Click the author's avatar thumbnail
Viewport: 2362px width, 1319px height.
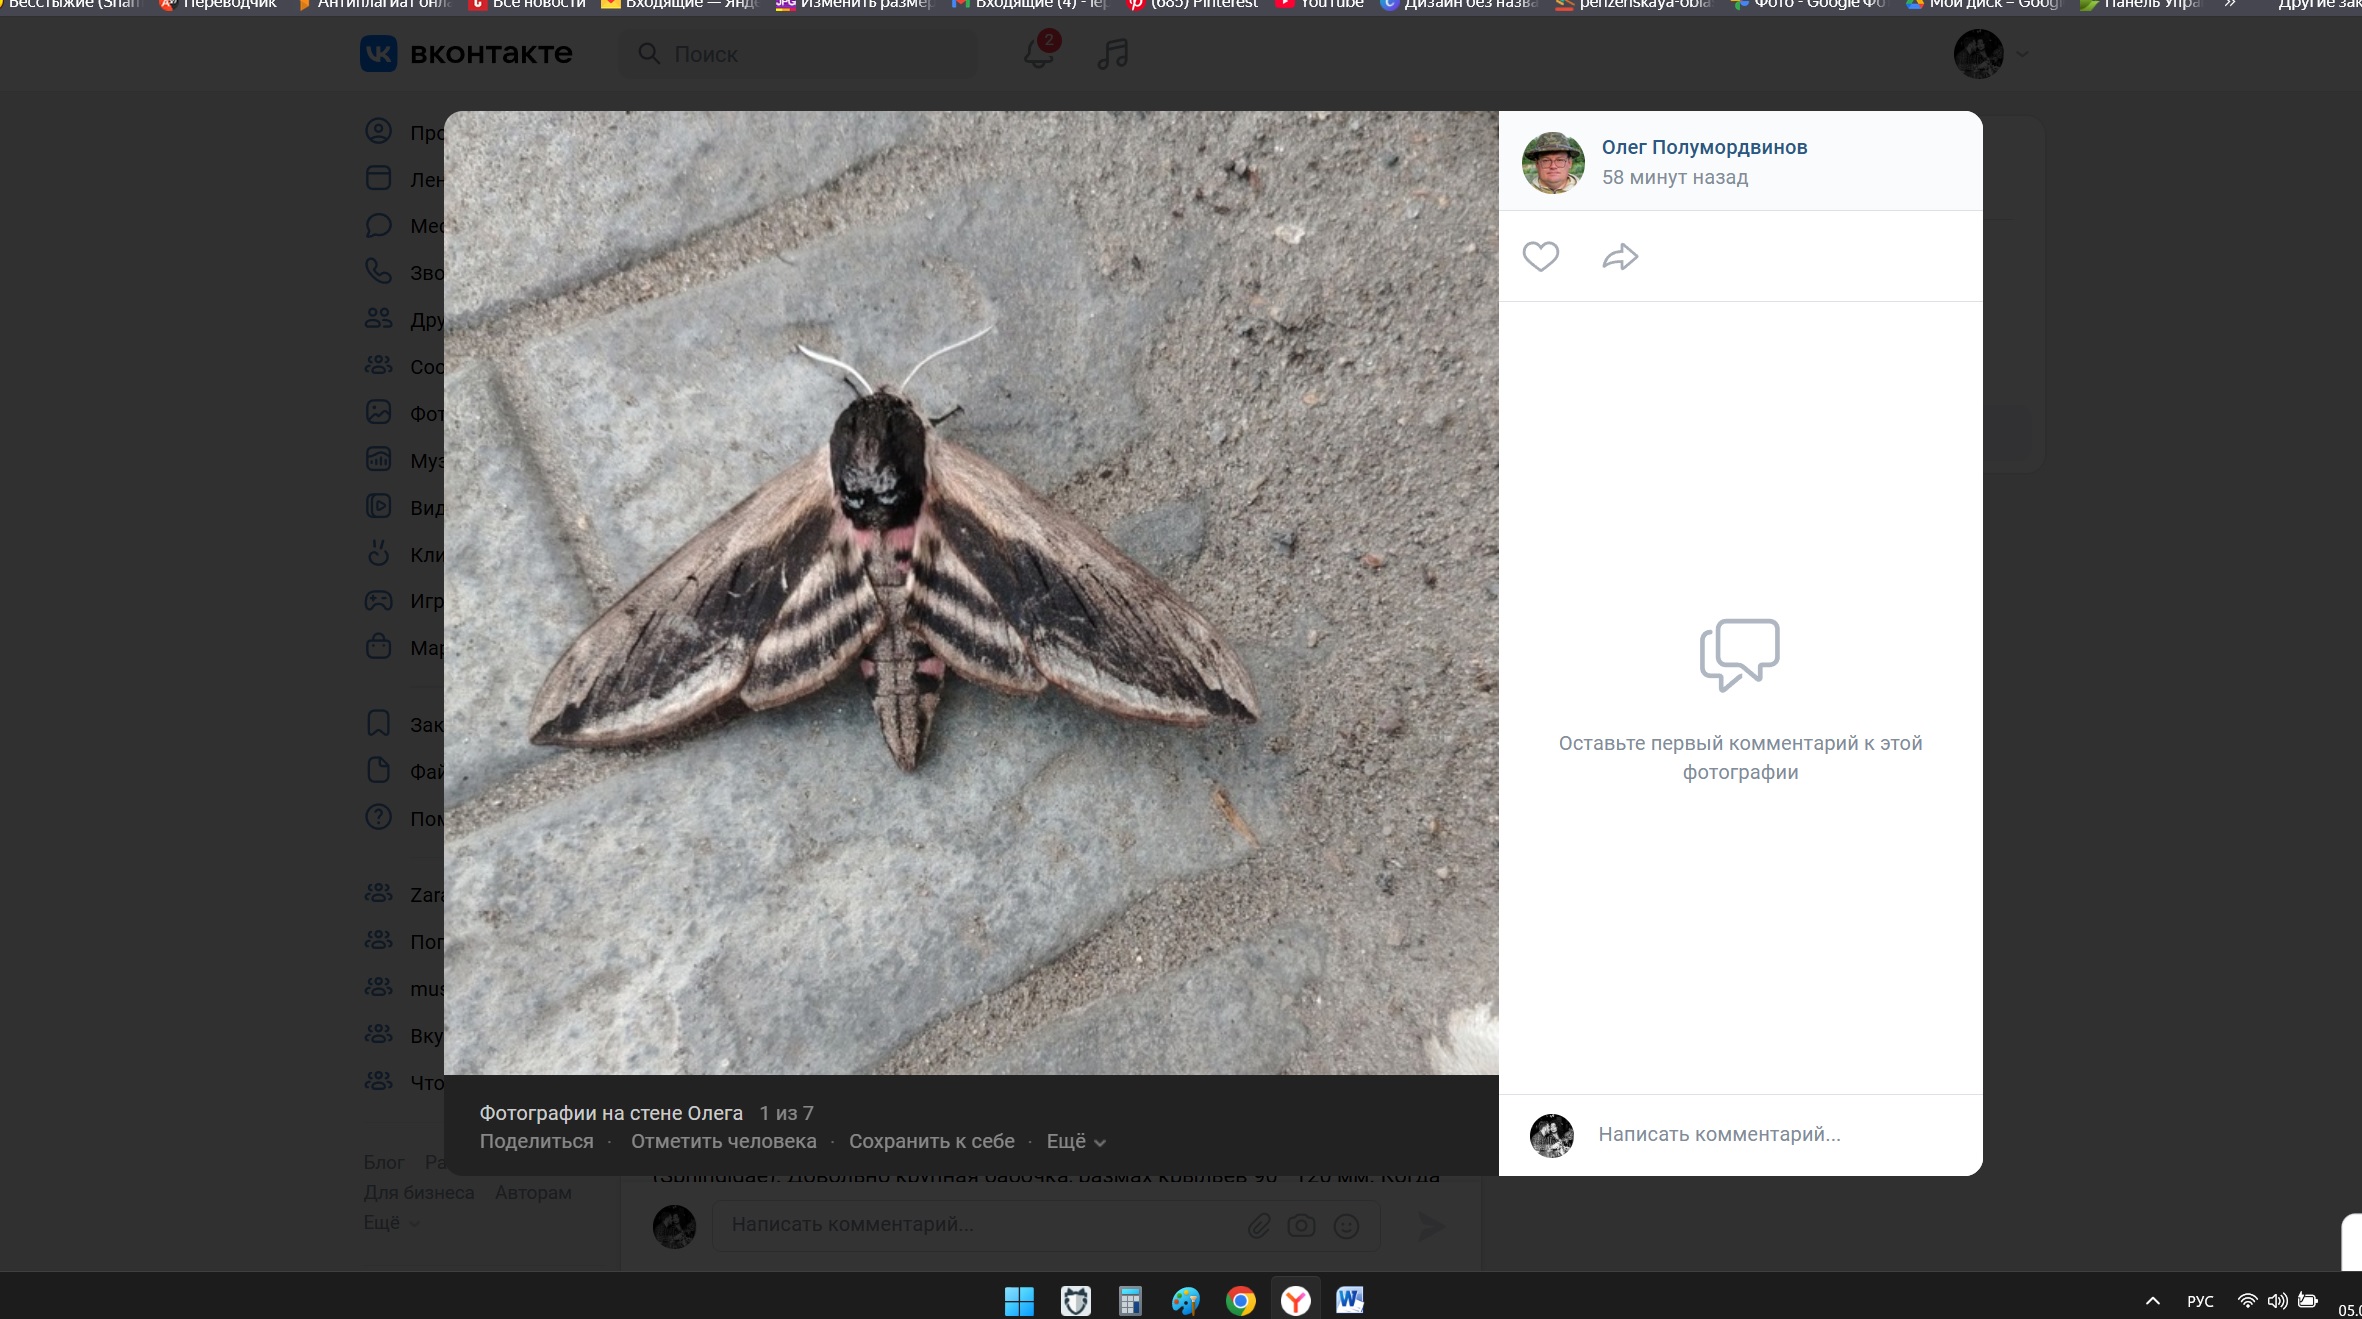click(1553, 162)
